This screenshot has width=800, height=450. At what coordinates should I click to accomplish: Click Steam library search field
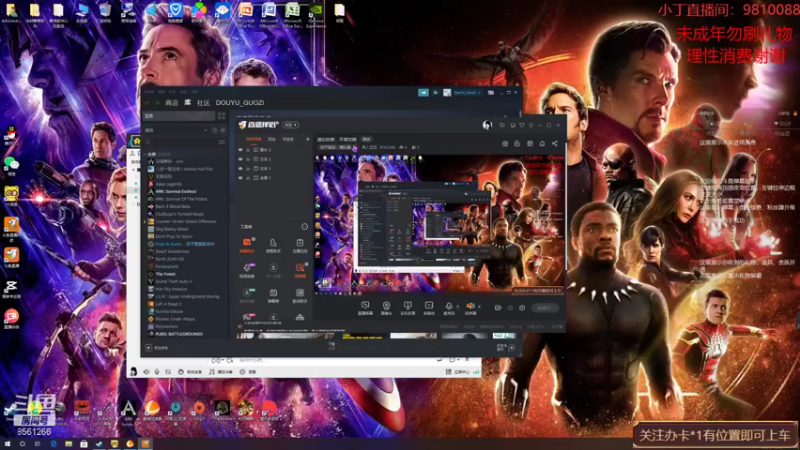[181, 142]
